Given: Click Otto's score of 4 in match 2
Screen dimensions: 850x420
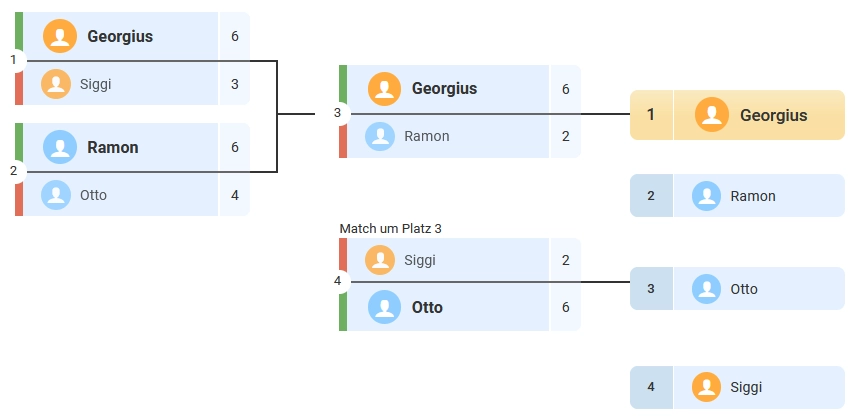Looking at the screenshot, I should click(x=235, y=195).
